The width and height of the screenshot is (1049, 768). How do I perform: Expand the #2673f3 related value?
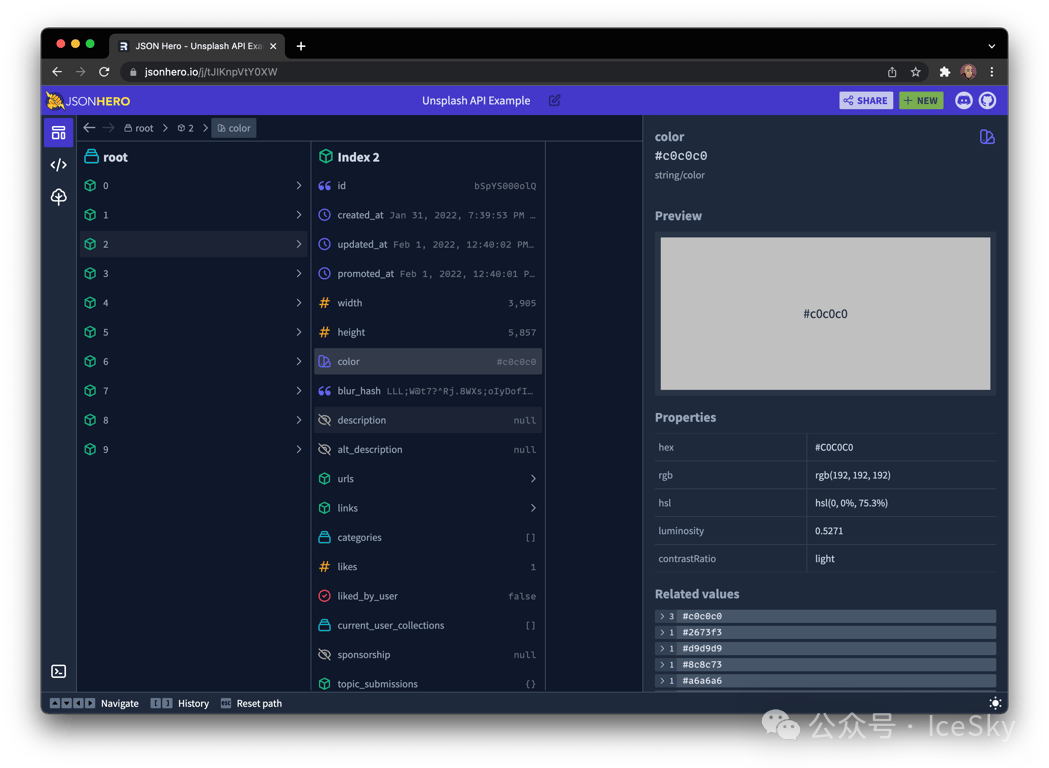click(662, 632)
